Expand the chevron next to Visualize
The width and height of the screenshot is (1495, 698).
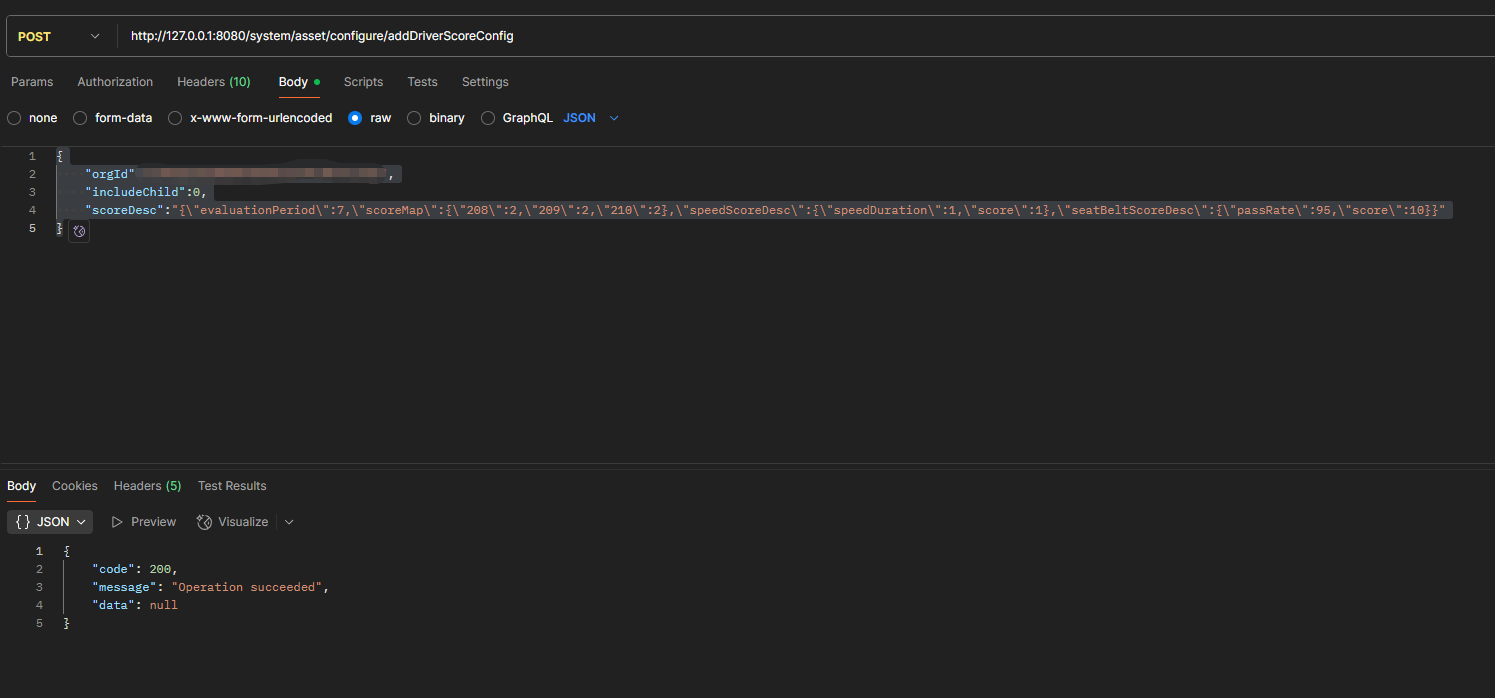tap(290, 522)
